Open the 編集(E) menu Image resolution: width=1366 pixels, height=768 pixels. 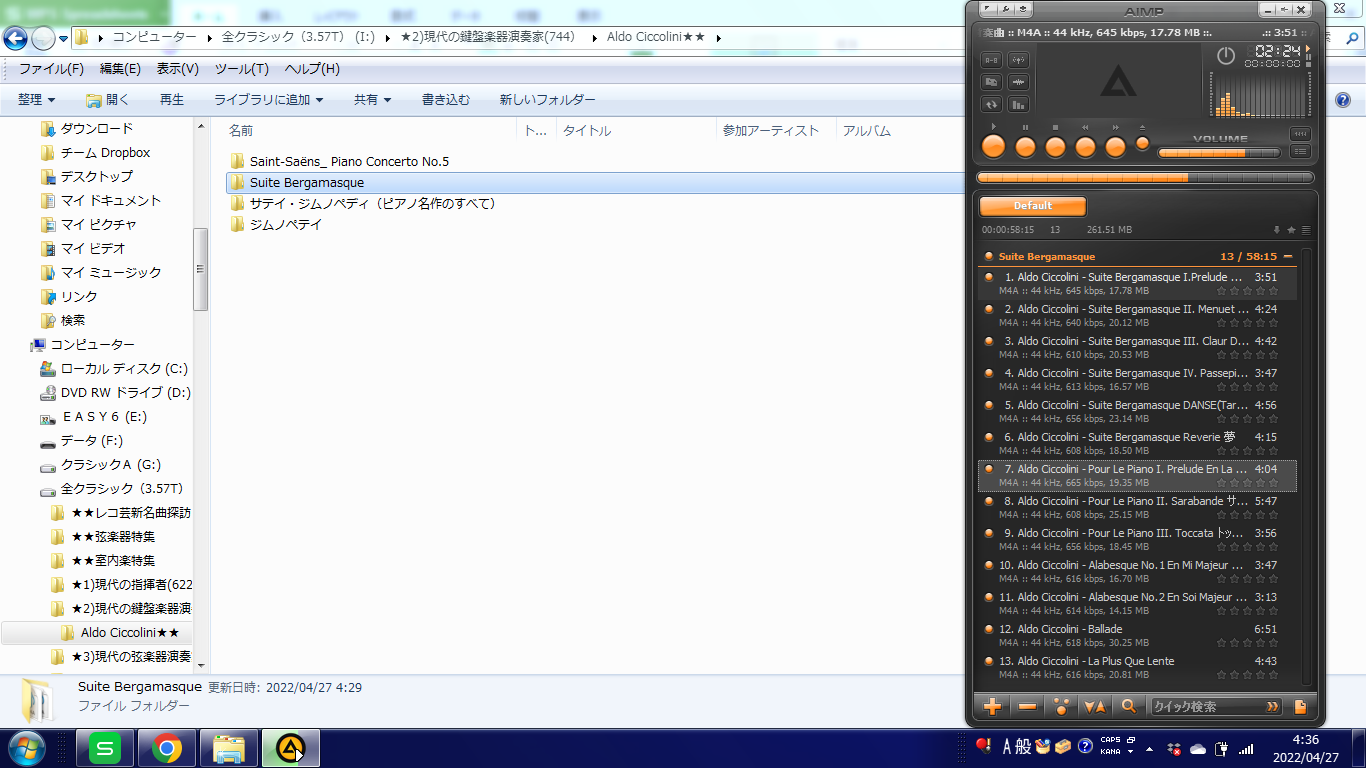[120, 69]
